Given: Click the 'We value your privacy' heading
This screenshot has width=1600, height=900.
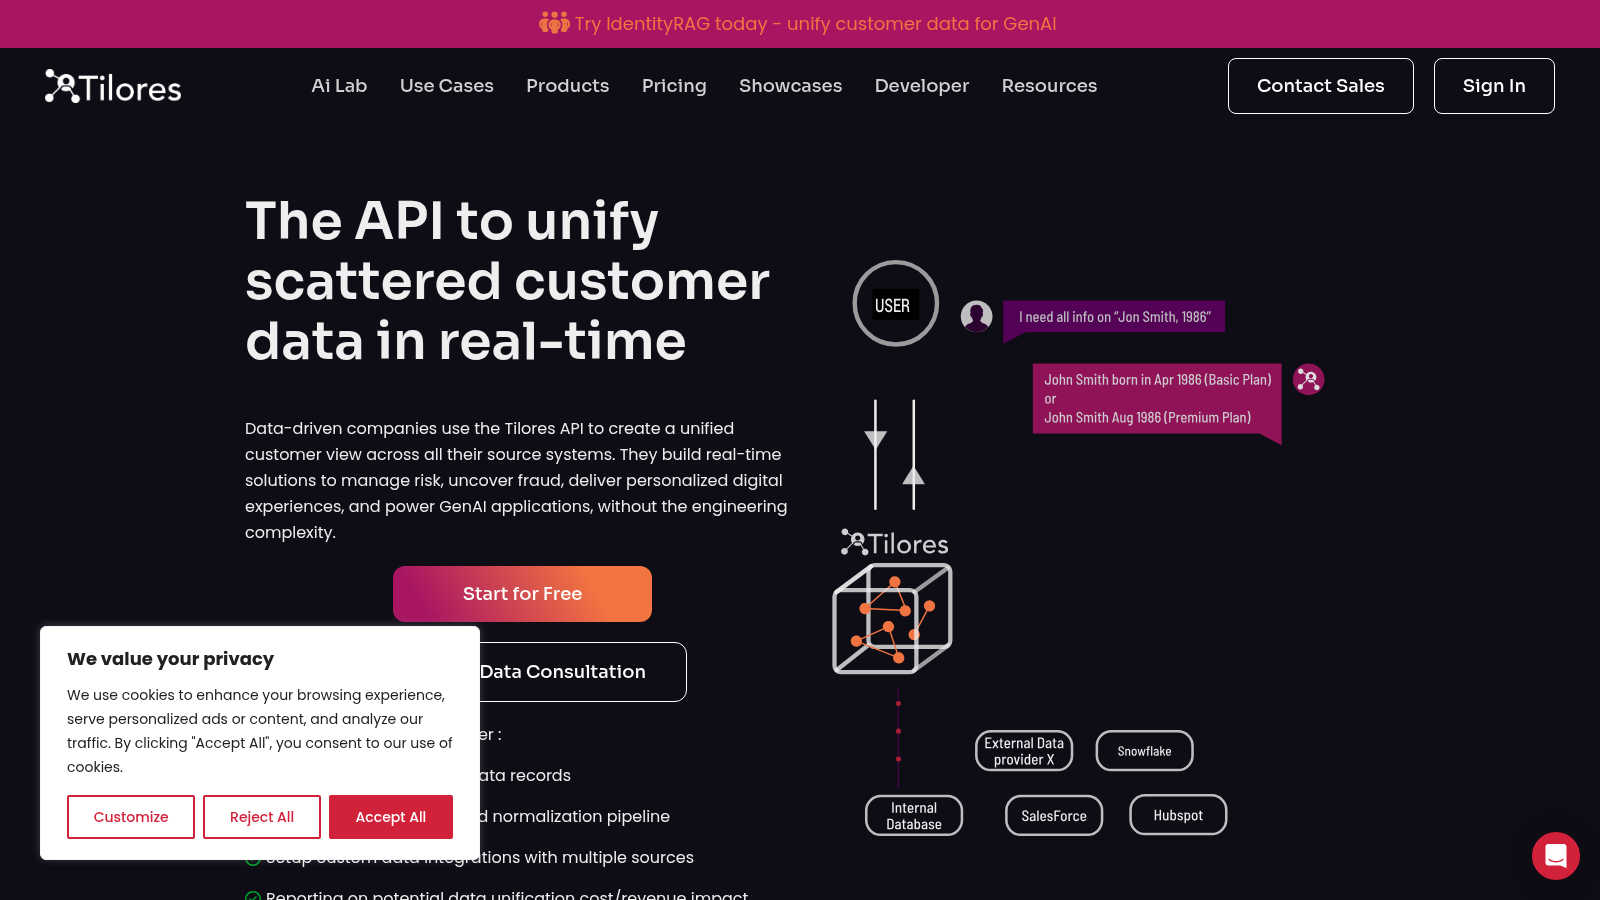Looking at the screenshot, I should coord(170,659).
